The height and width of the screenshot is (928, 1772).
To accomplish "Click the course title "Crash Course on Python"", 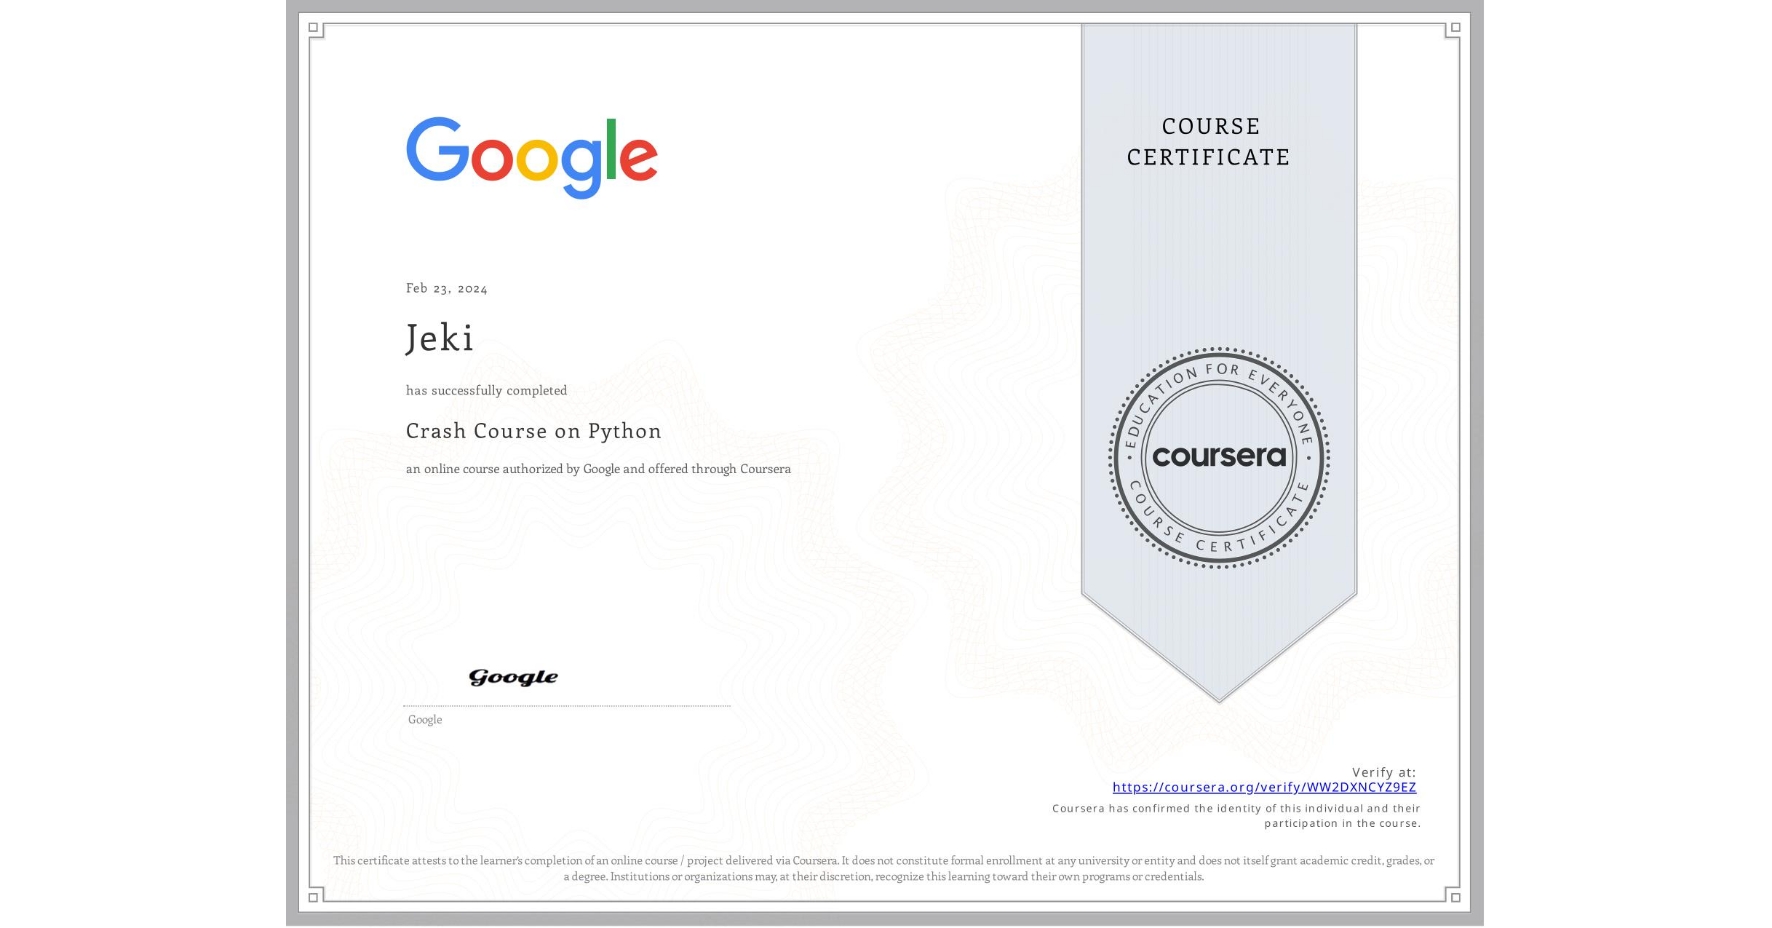I will pyautogui.click(x=534, y=431).
